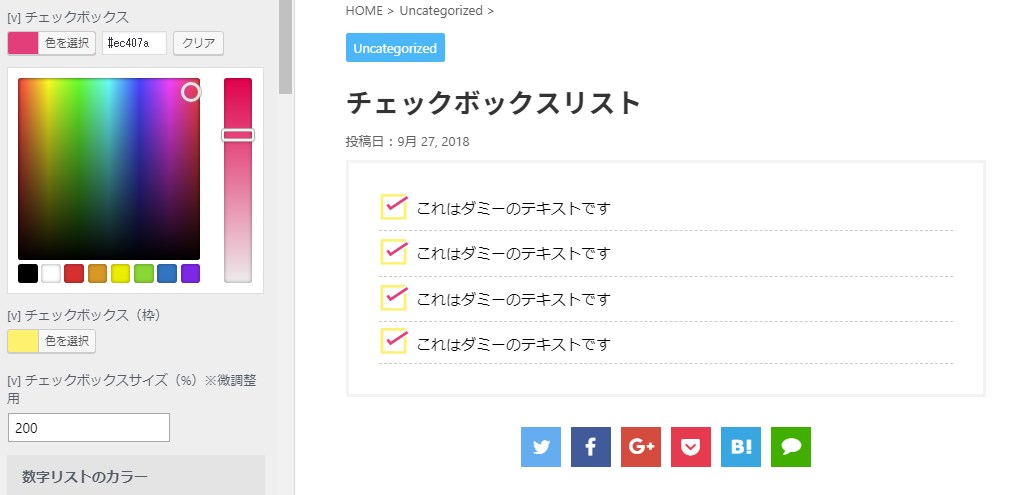This screenshot has width=1022, height=495.
Task: Click the Google+ share icon
Action: click(641, 447)
